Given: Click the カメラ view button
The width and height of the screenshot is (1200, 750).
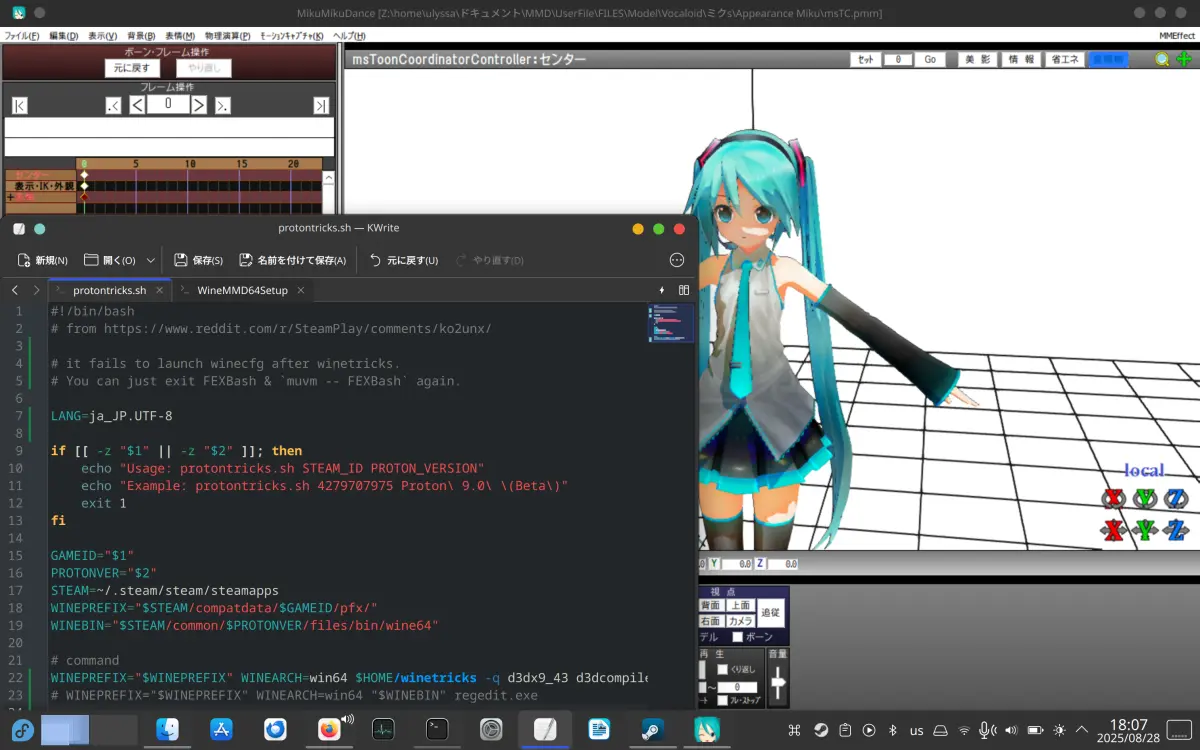Looking at the screenshot, I should [x=740, y=621].
